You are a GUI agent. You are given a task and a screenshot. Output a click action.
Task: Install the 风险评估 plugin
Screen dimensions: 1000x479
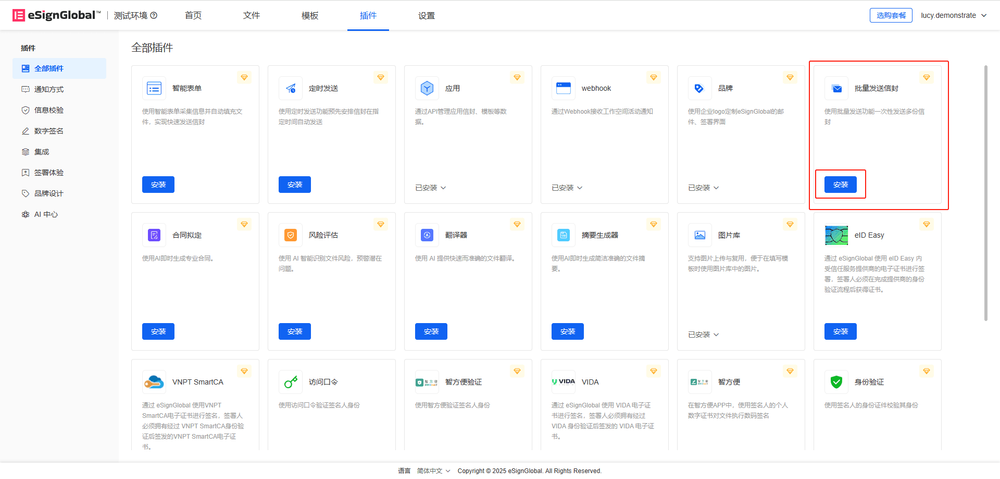(x=295, y=331)
